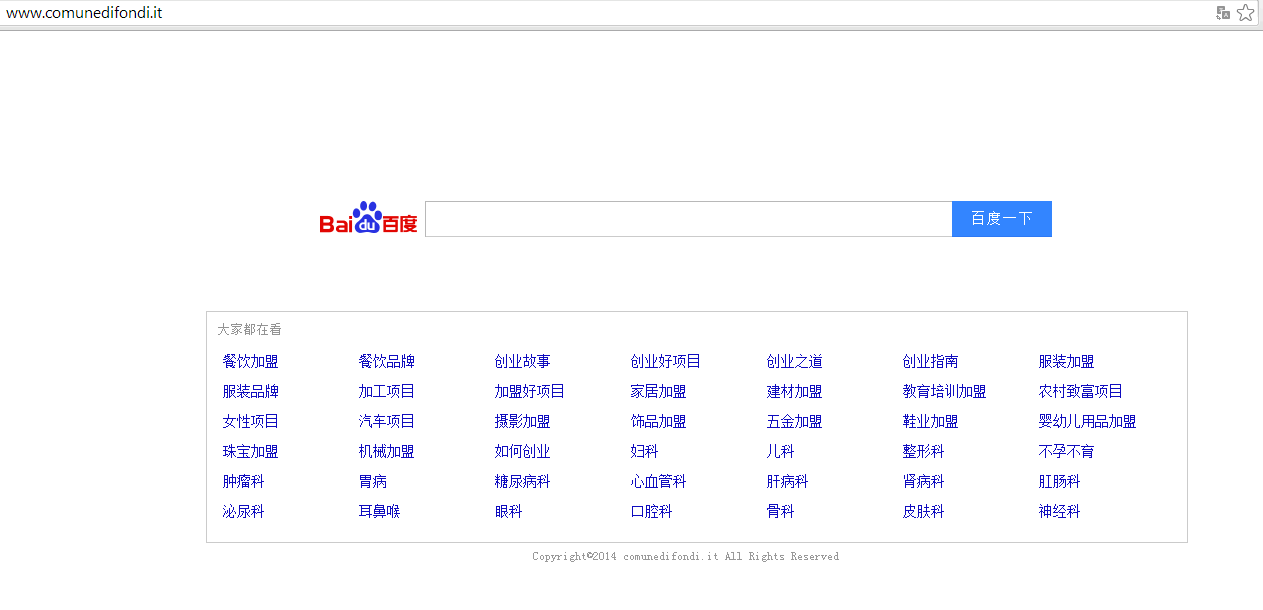Screen dimensions: 1263x610
Task: Open the 教育培训加盟 link
Action: (945, 392)
